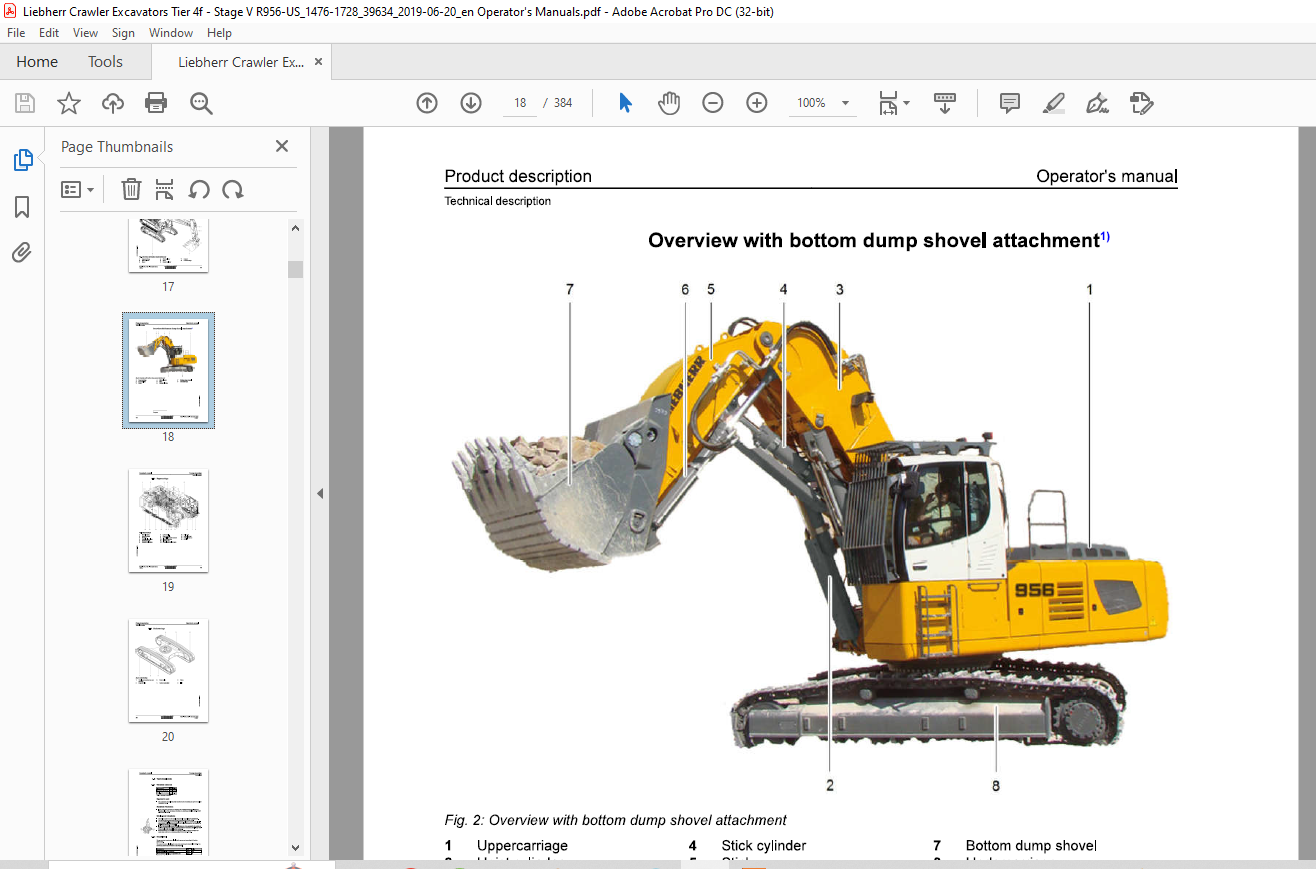1316x869 pixels.
Task: Open the Bookmarks panel icon
Action: [x=22, y=207]
